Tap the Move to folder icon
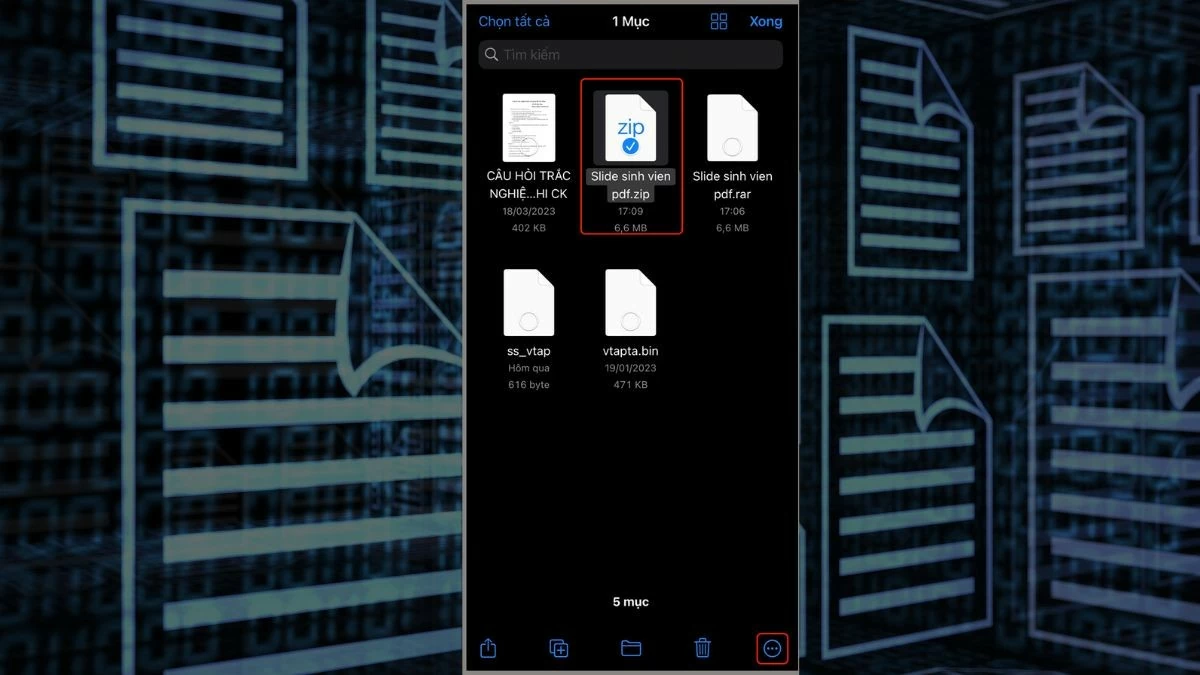 tap(629, 648)
